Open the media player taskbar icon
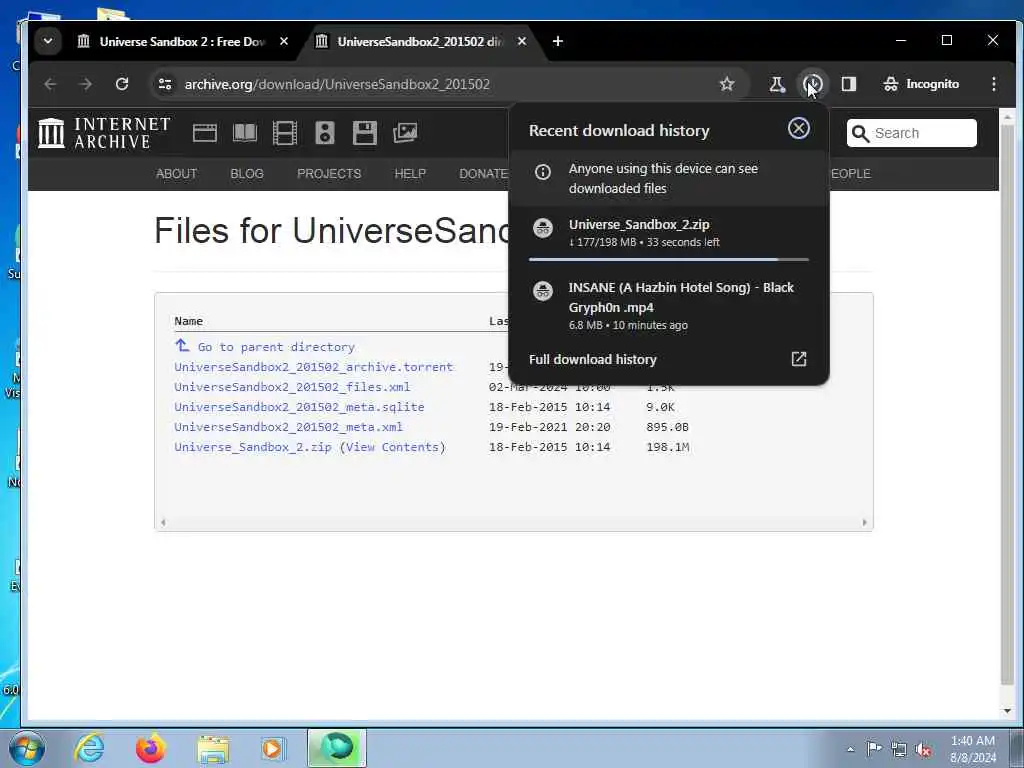This screenshot has width=1024, height=768. click(x=272, y=749)
